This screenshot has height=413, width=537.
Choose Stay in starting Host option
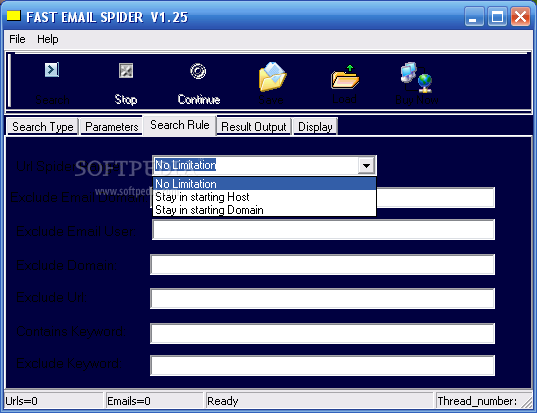(x=264, y=197)
